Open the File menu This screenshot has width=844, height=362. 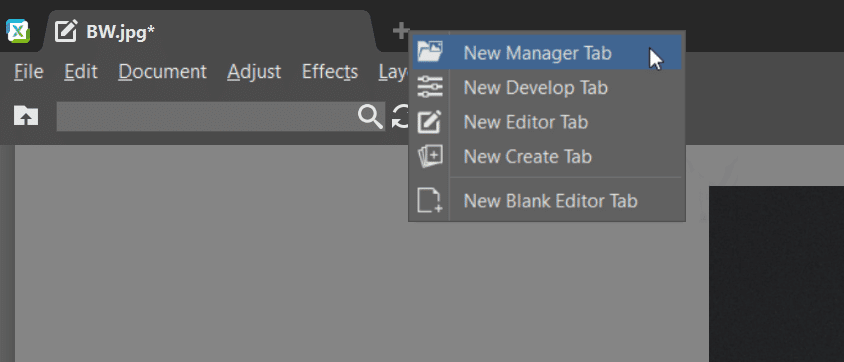pos(29,72)
